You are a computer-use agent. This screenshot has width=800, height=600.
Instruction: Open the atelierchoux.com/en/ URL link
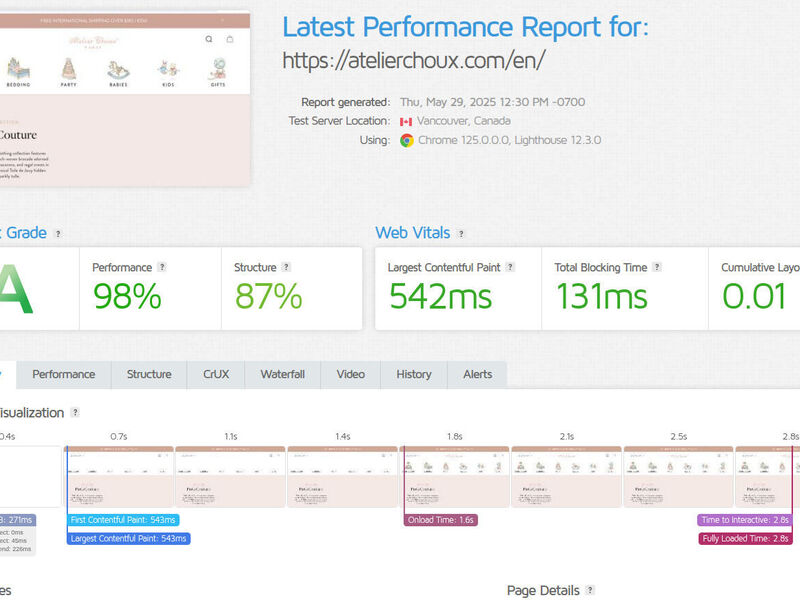[x=414, y=60]
